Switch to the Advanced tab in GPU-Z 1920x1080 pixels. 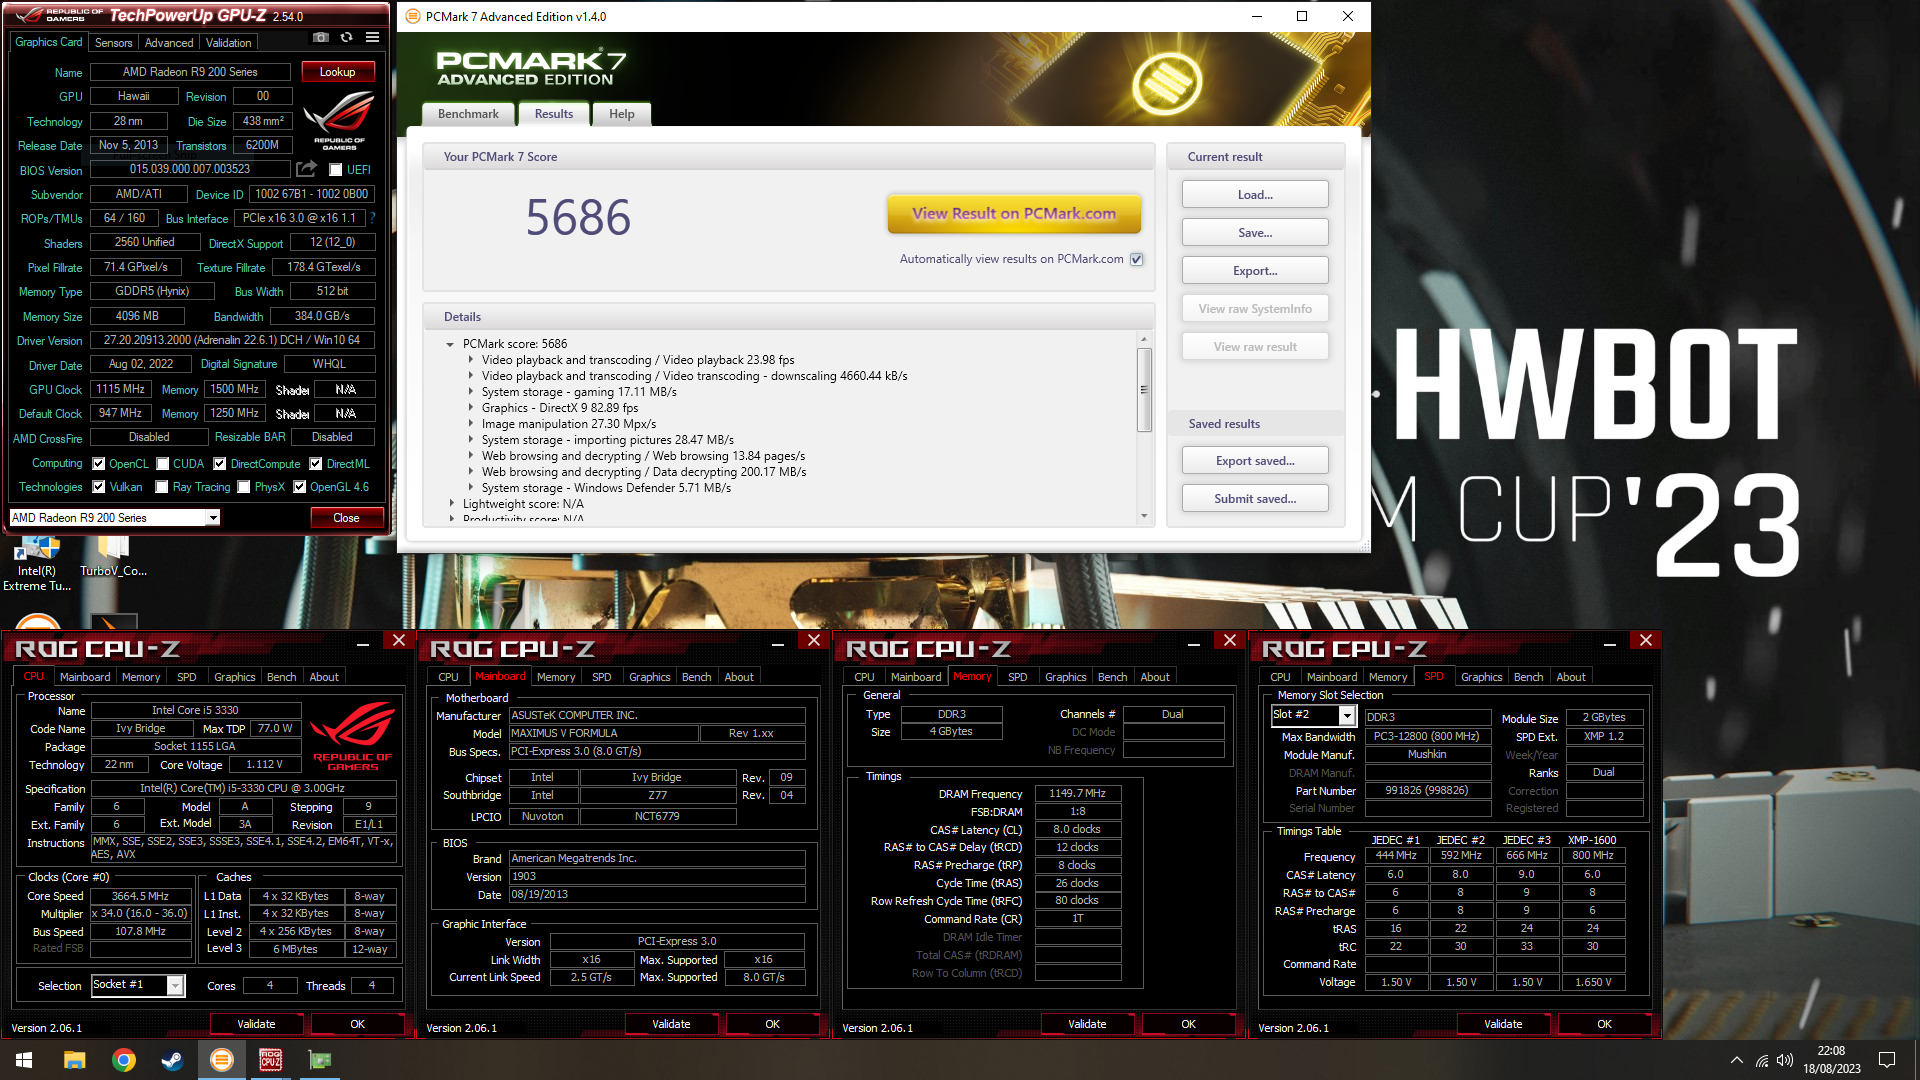coord(169,43)
